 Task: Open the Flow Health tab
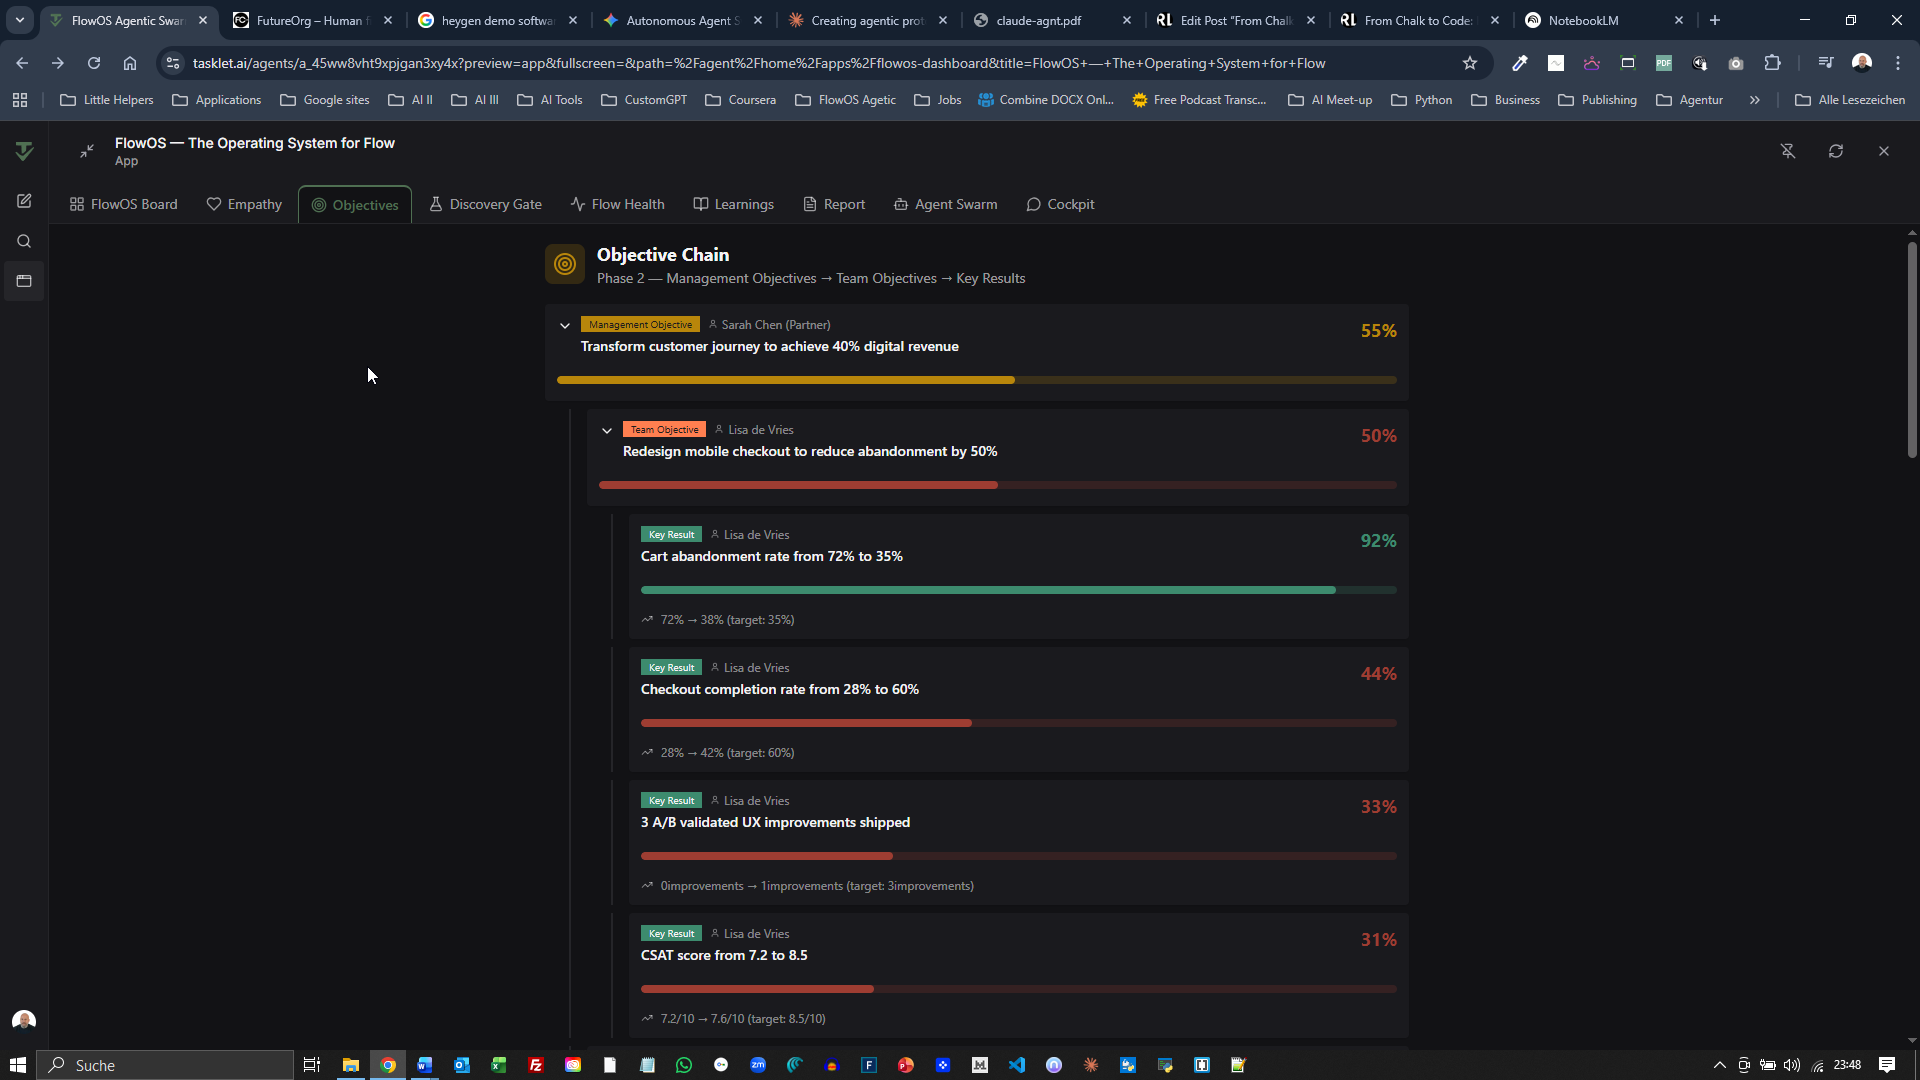(617, 204)
